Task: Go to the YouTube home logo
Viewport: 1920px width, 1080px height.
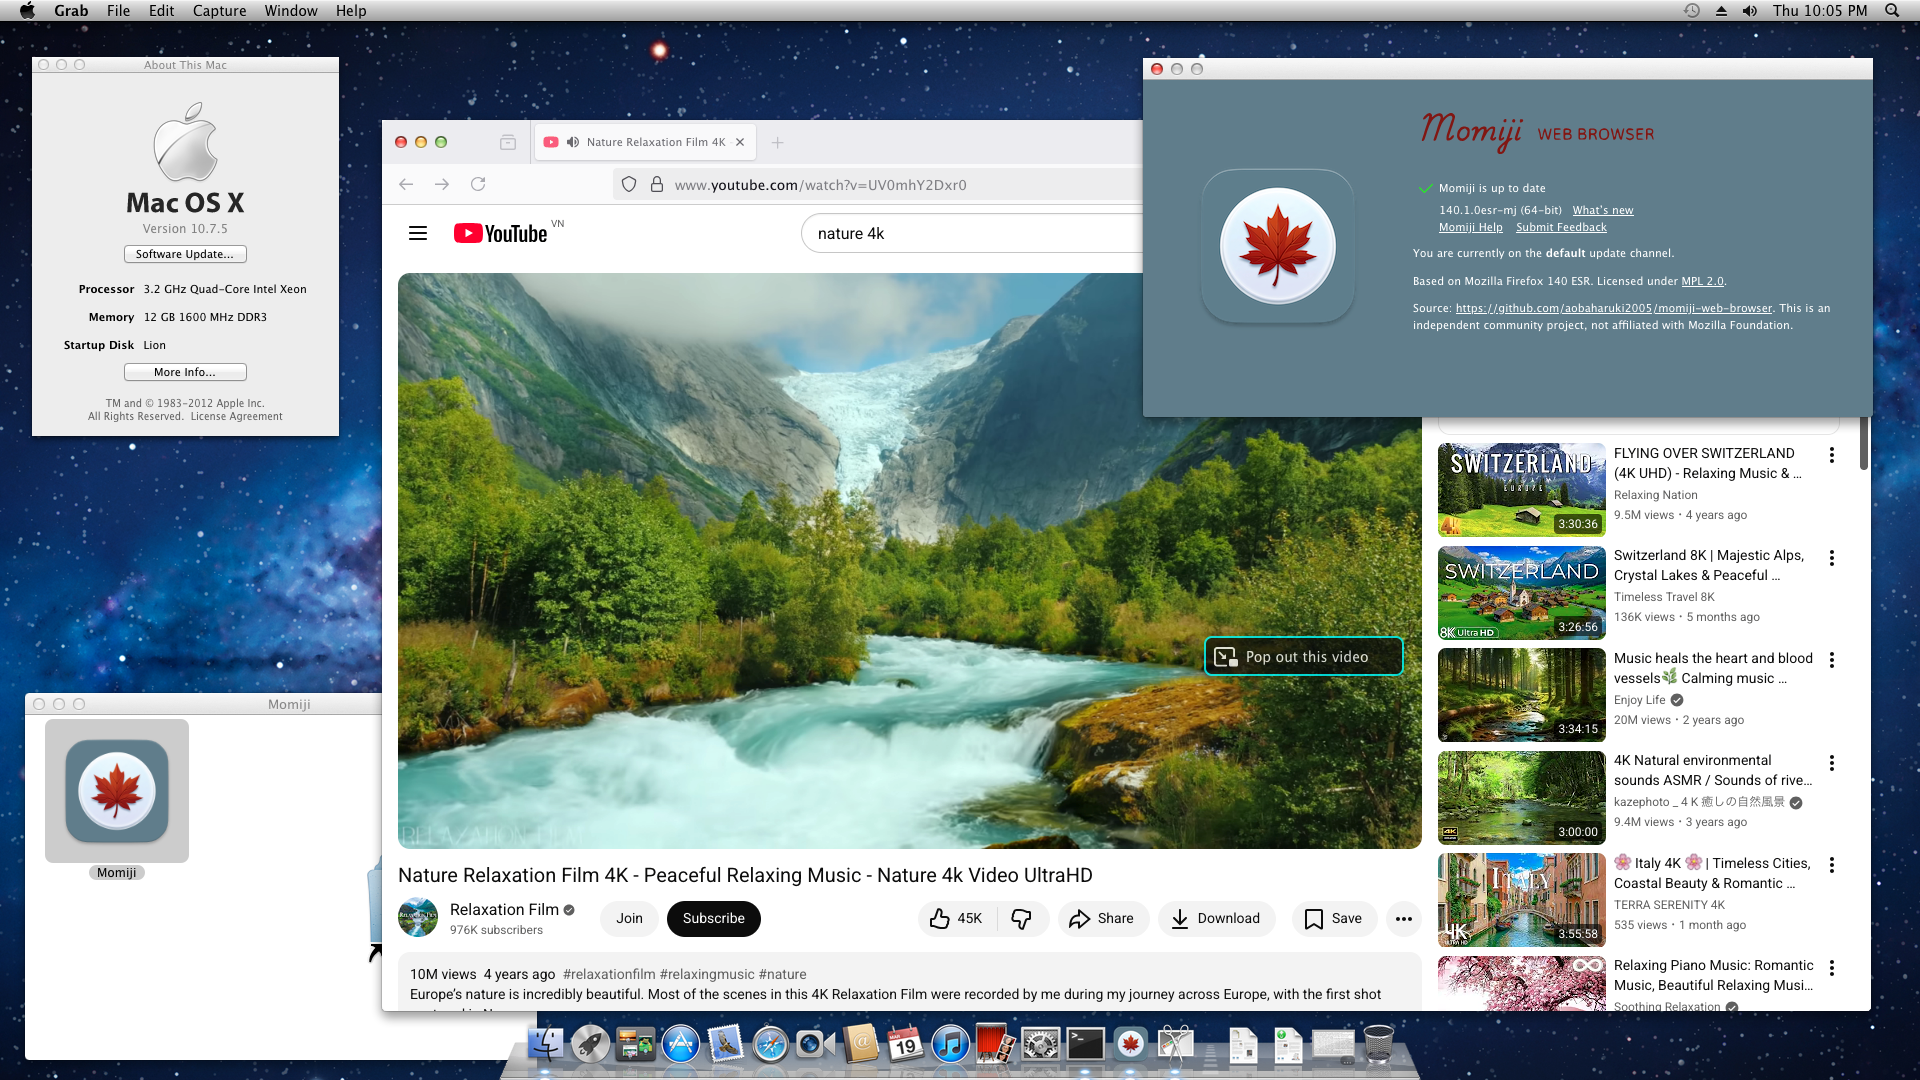Action: (501, 233)
